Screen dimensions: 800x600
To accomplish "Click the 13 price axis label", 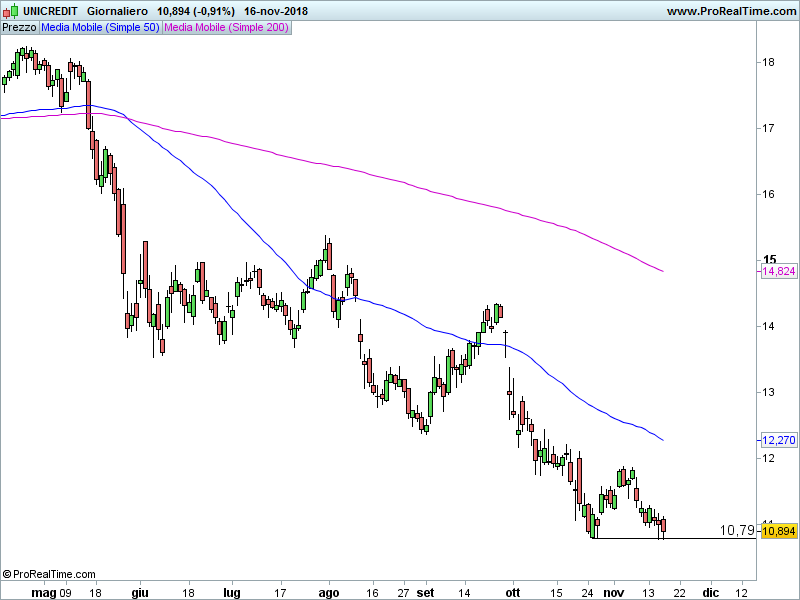I will (x=768, y=392).
